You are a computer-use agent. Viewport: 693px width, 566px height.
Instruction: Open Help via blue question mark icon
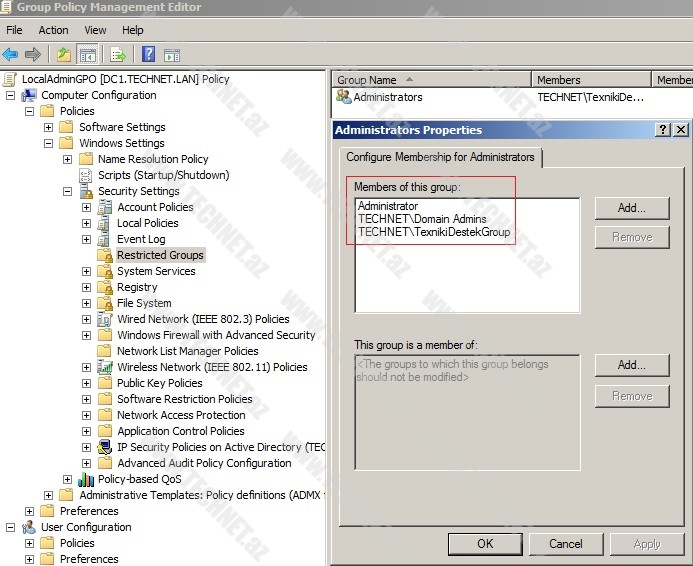(x=148, y=55)
